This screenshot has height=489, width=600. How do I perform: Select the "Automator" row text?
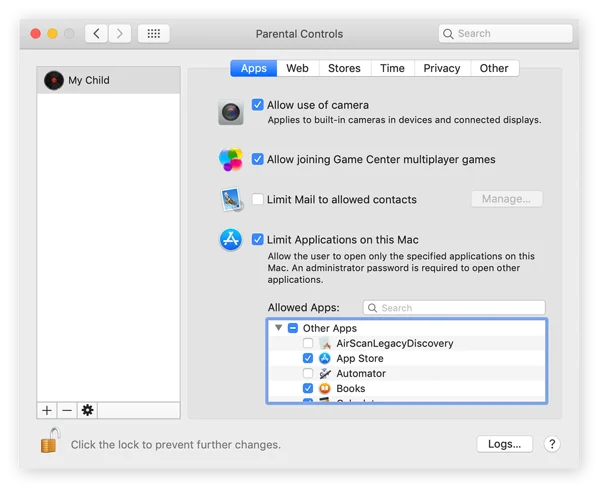(x=361, y=373)
